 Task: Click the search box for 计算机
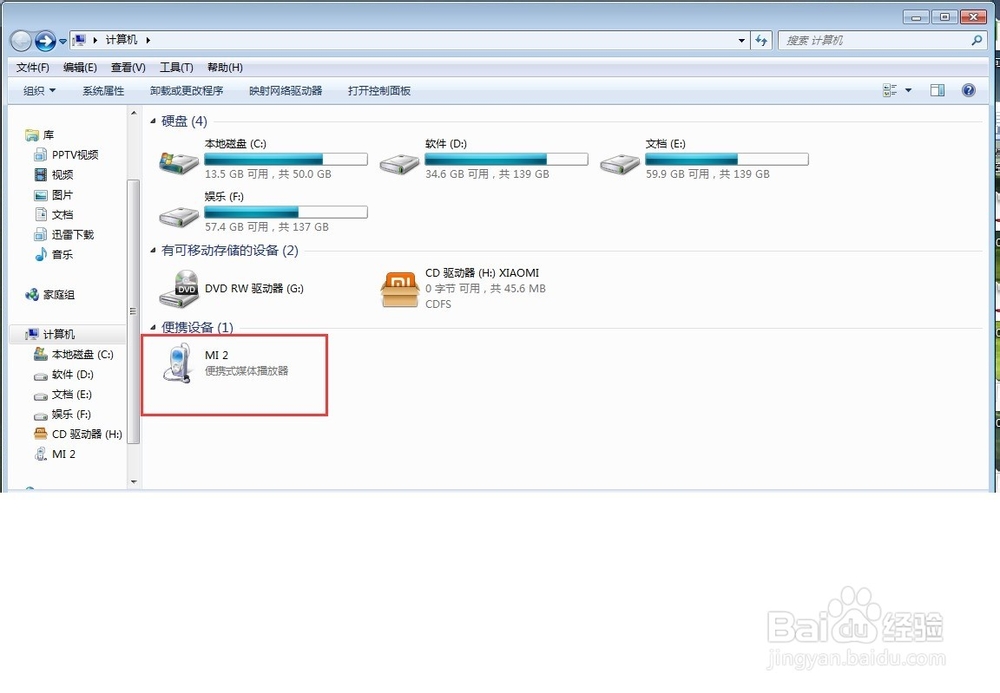[x=874, y=40]
